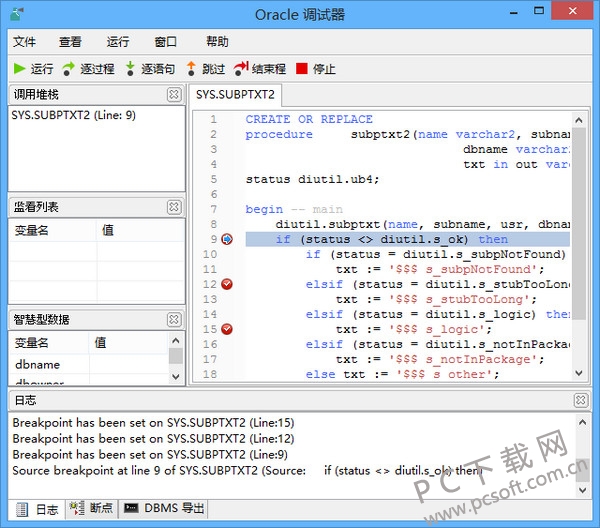
Task: Maximize the Oracle debugger window
Action: [539, 11]
